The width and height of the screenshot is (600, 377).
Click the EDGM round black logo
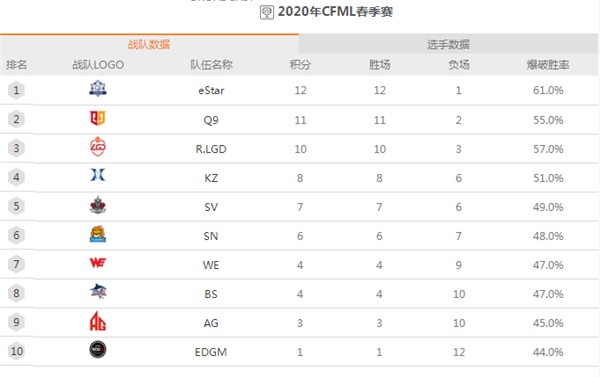(98, 349)
